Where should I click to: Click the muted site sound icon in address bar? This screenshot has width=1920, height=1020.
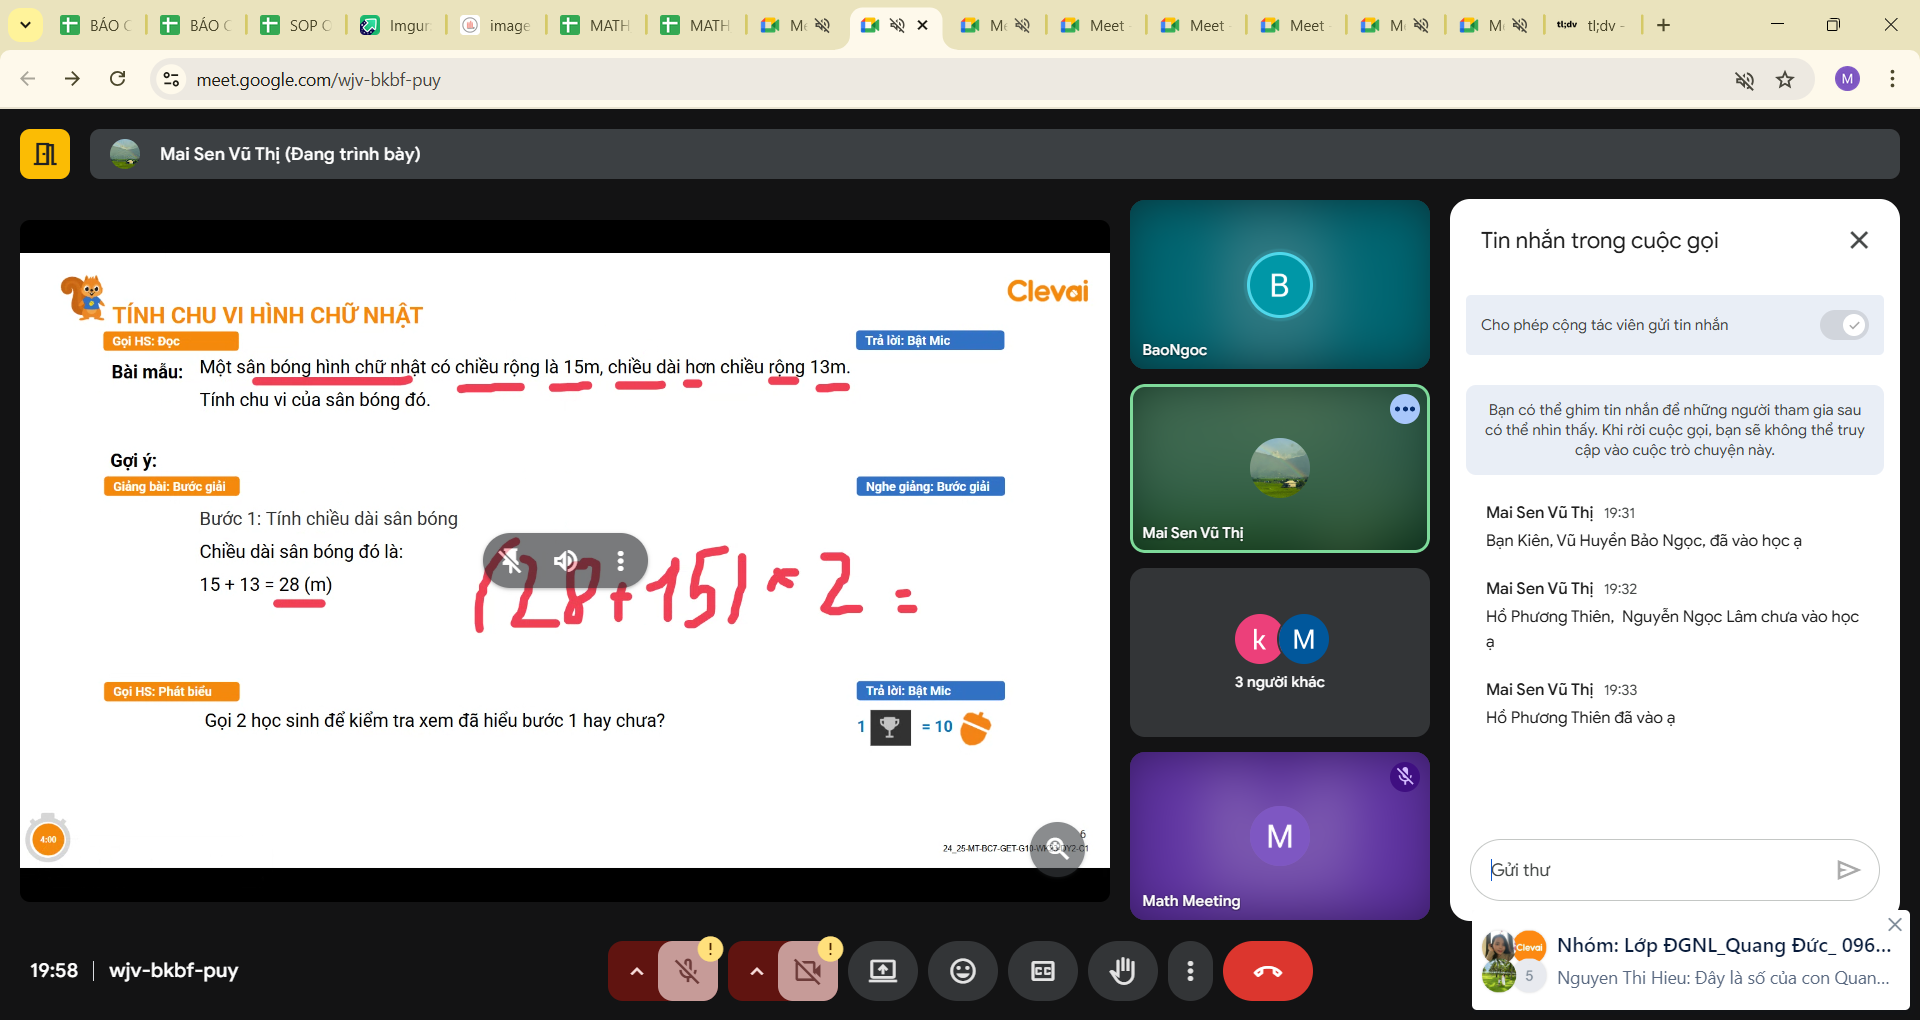1744,80
